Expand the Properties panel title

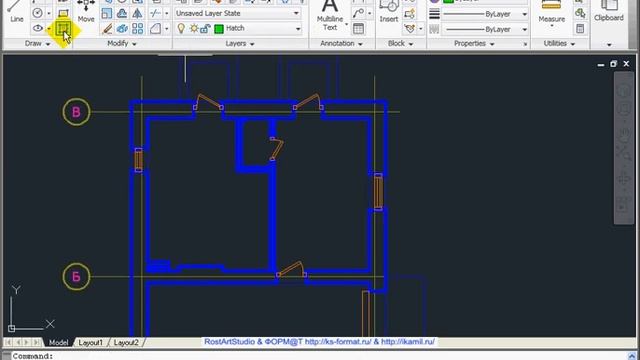tap(474, 43)
